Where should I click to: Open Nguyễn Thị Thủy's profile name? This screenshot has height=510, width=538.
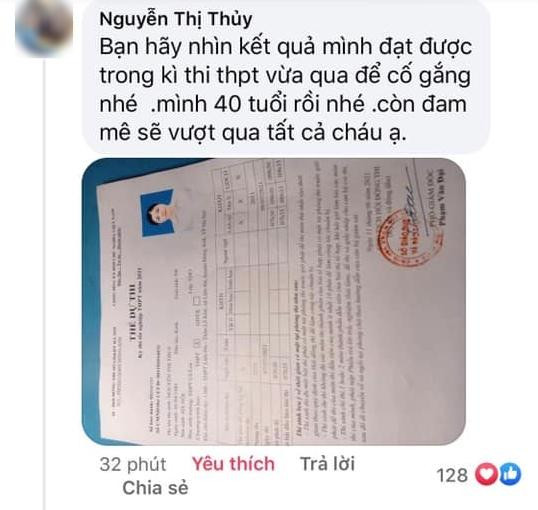click(x=176, y=19)
